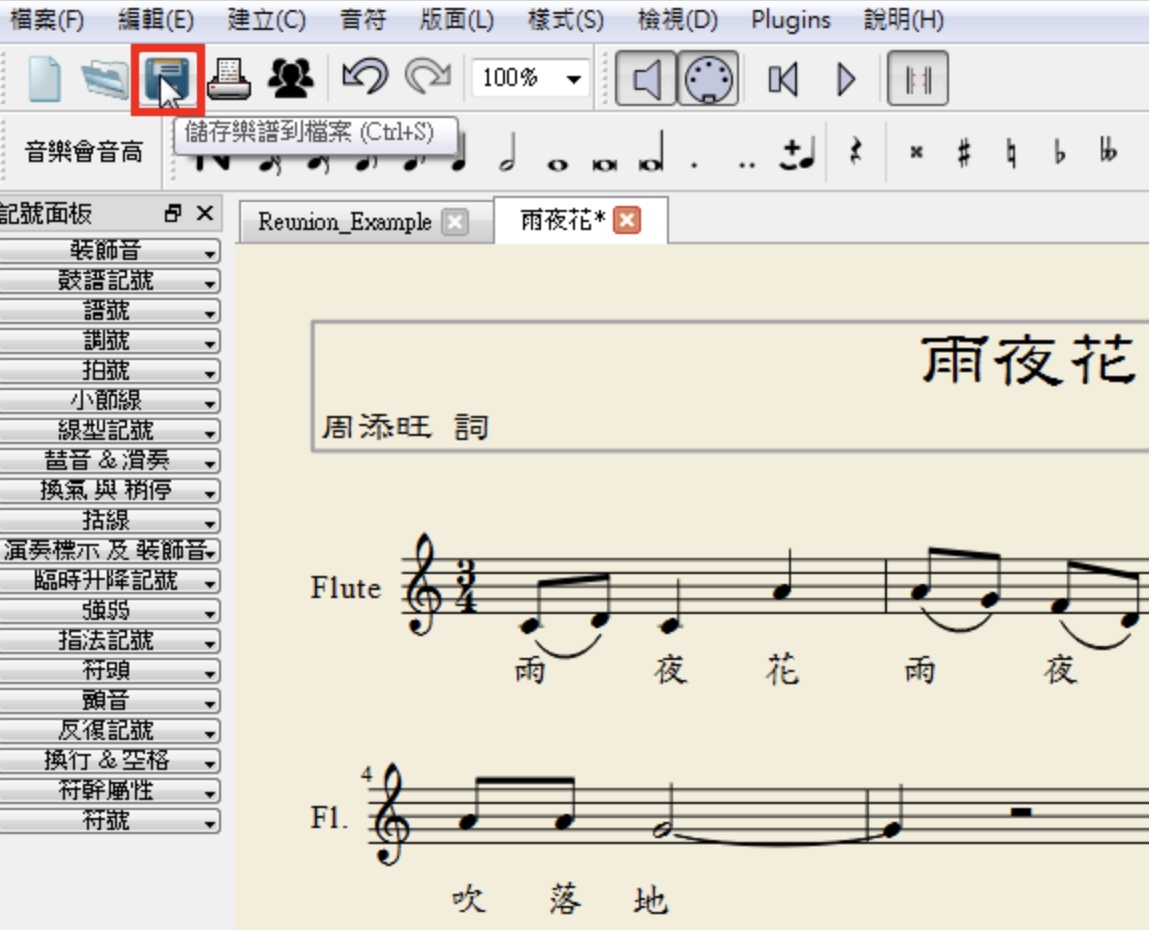The height and width of the screenshot is (930, 1150).
Task: Add a single augmentation dot
Action: coord(694,164)
